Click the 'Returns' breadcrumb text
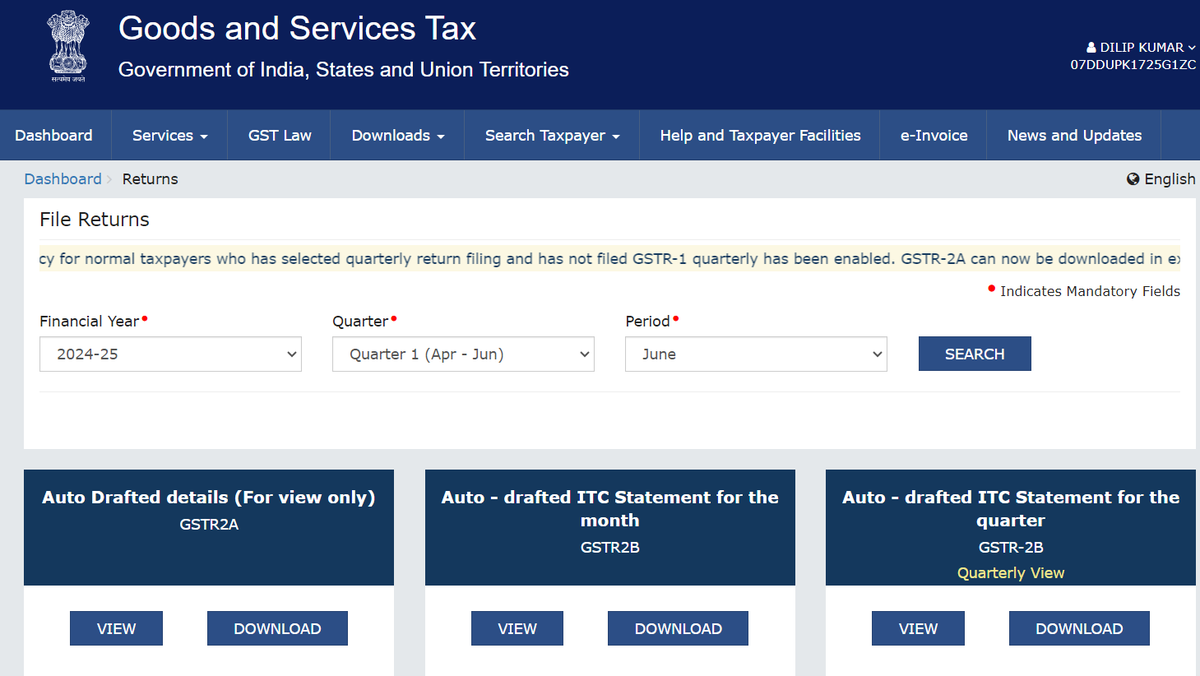The height and width of the screenshot is (676, 1200). coord(150,179)
